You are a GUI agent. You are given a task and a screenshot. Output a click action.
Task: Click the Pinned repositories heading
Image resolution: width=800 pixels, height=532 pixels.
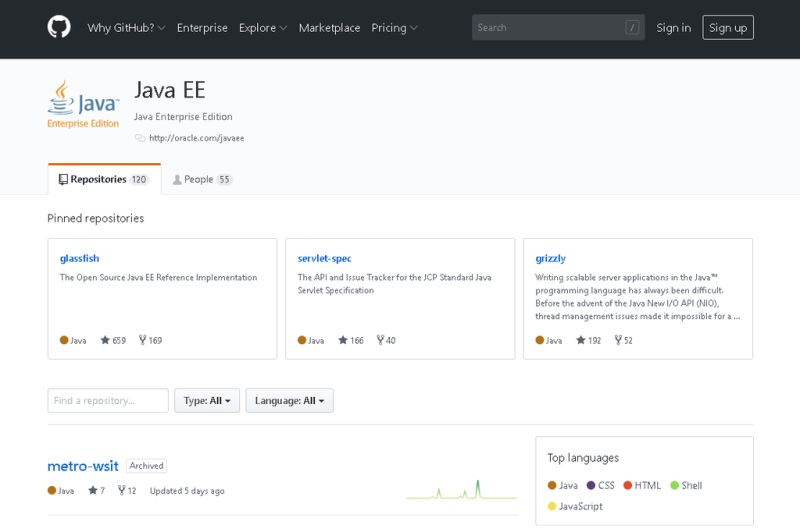point(95,218)
